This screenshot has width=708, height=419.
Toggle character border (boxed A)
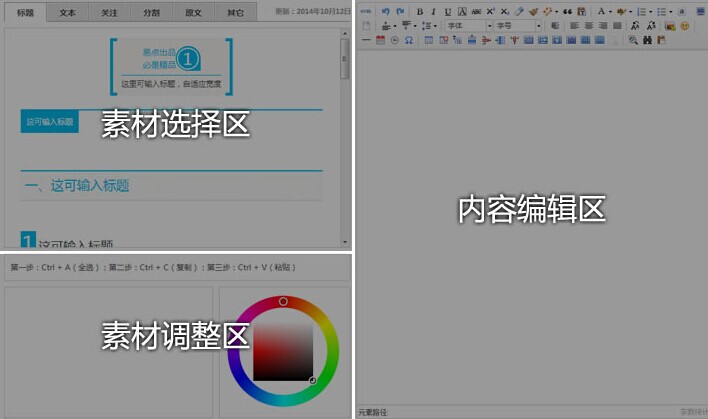tap(462, 12)
